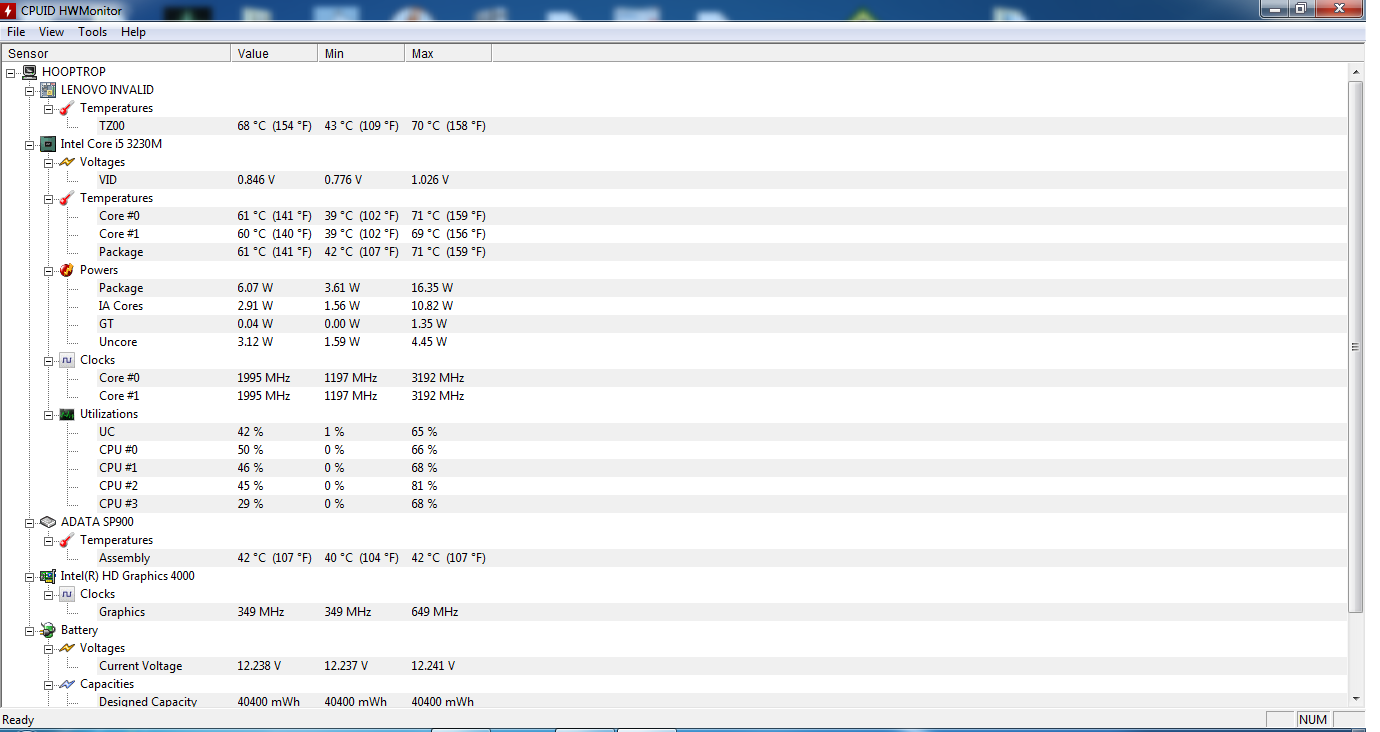
Task: Select the Core #0 temperature row
Action: [x=119, y=216]
